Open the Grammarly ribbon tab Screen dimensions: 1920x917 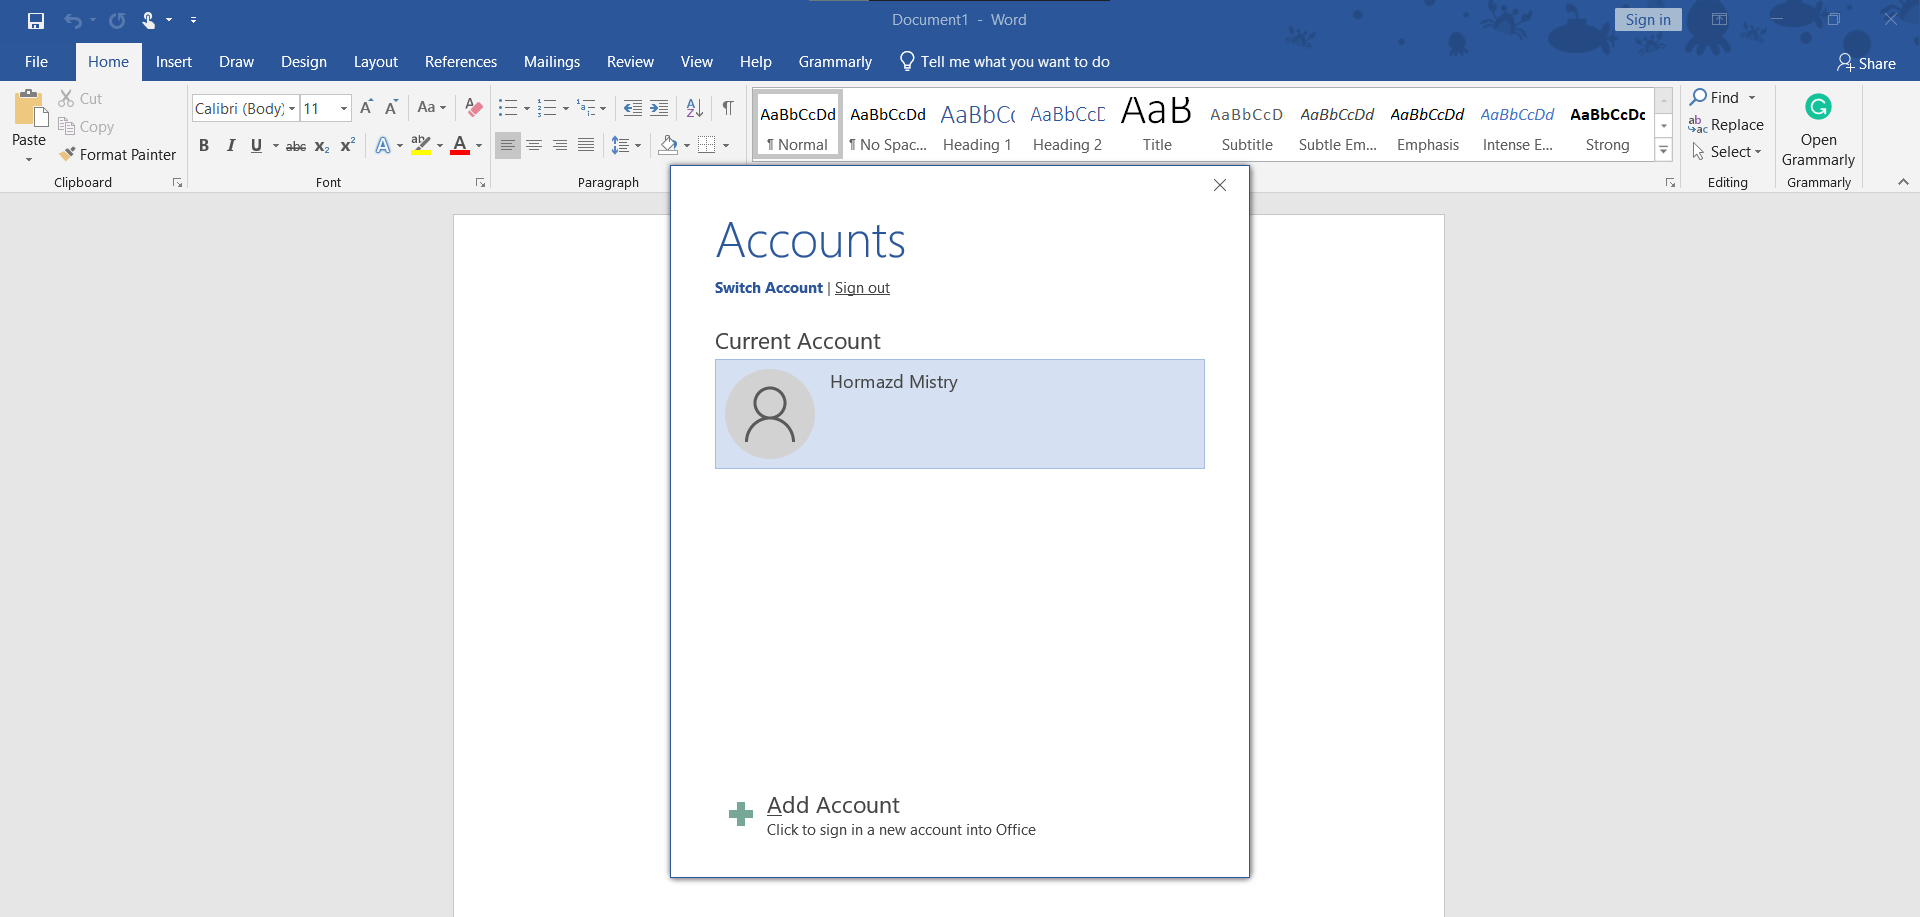[835, 62]
